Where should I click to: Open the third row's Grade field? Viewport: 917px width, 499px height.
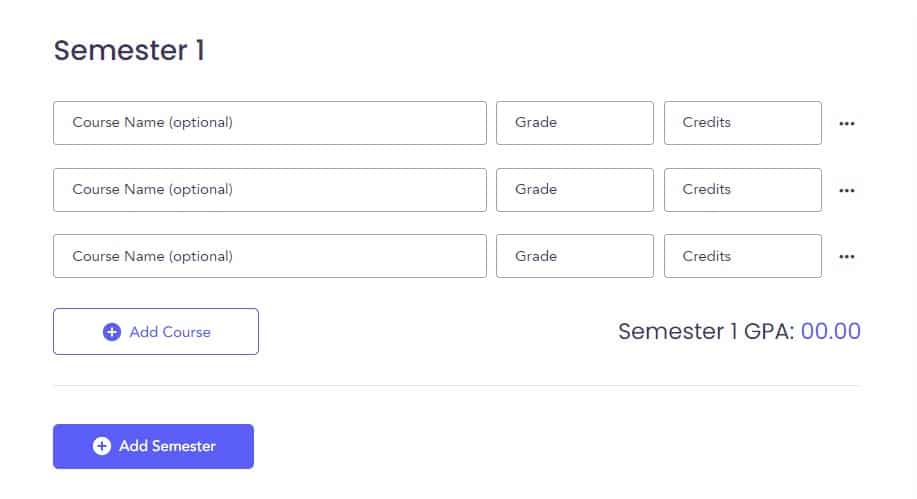pyautogui.click(x=575, y=256)
